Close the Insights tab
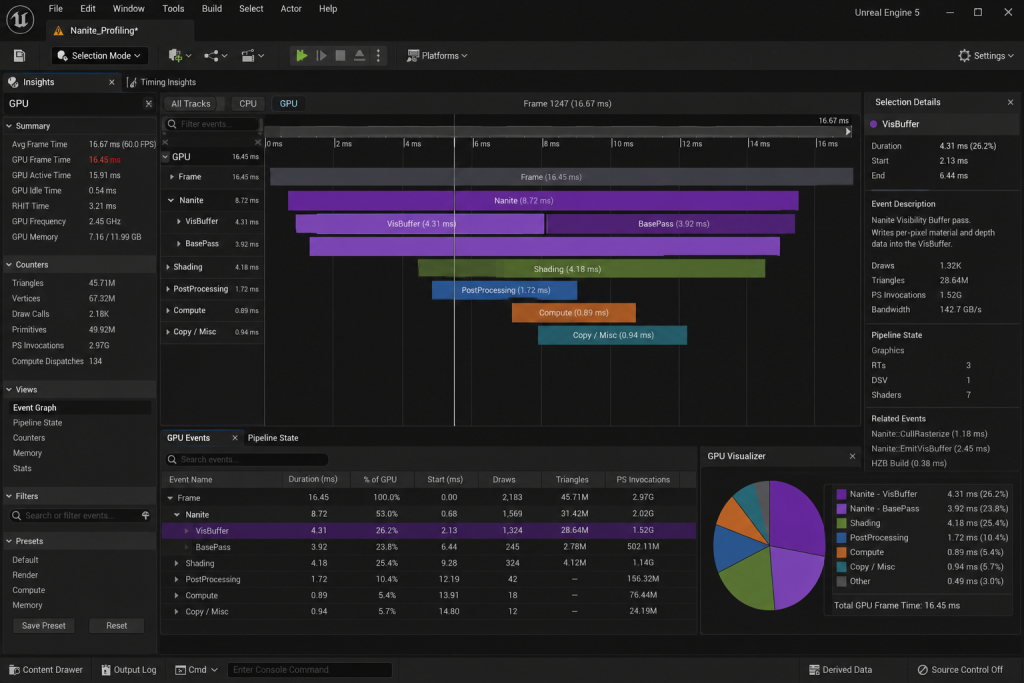 point(112,82)
